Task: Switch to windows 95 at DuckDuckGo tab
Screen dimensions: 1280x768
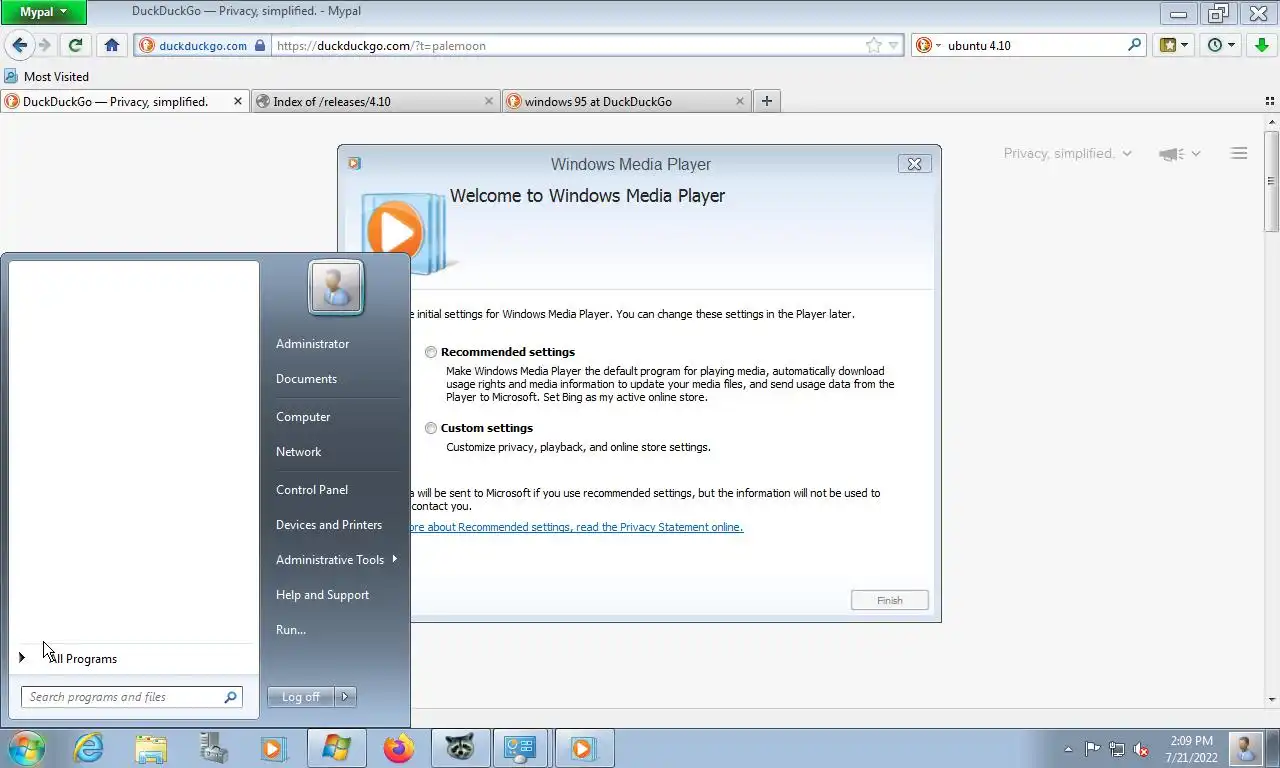Action: pos(627,101)
